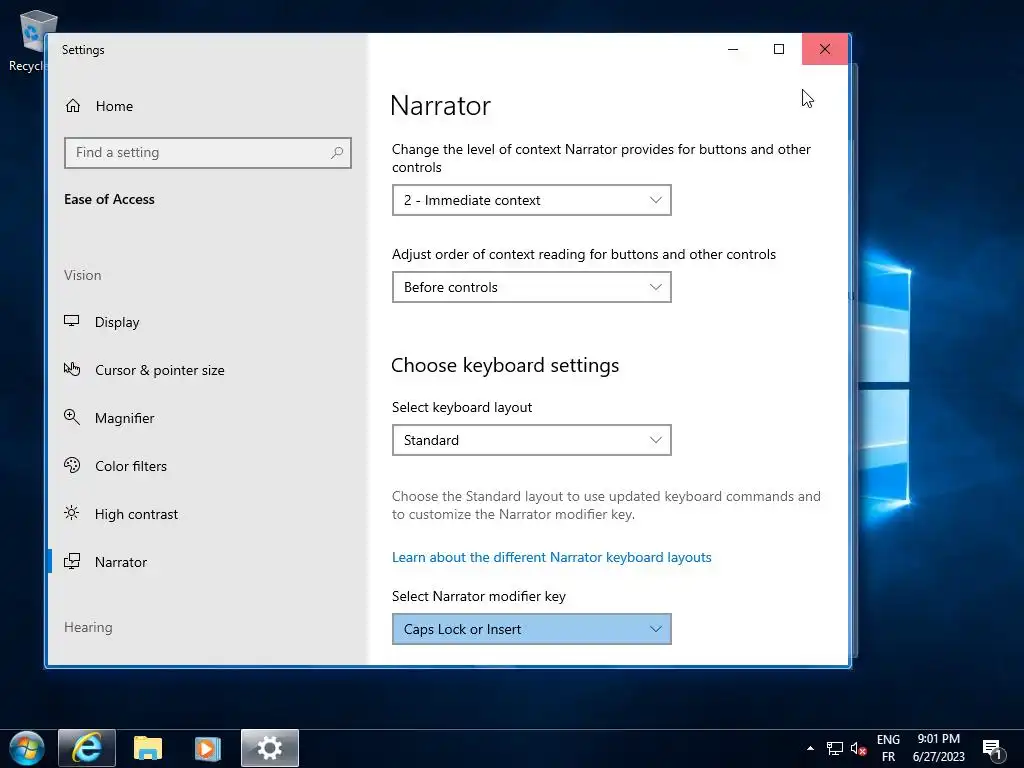Image resolution: width=1024 pixels, height=768 pixels.
Task: Click the Vision section label
Action: pos(82,275)
